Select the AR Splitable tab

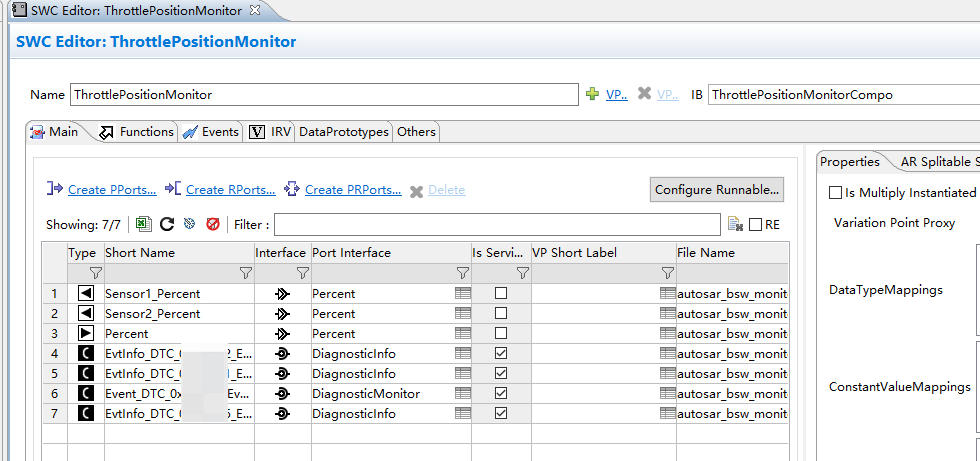(x=939, y=162)
